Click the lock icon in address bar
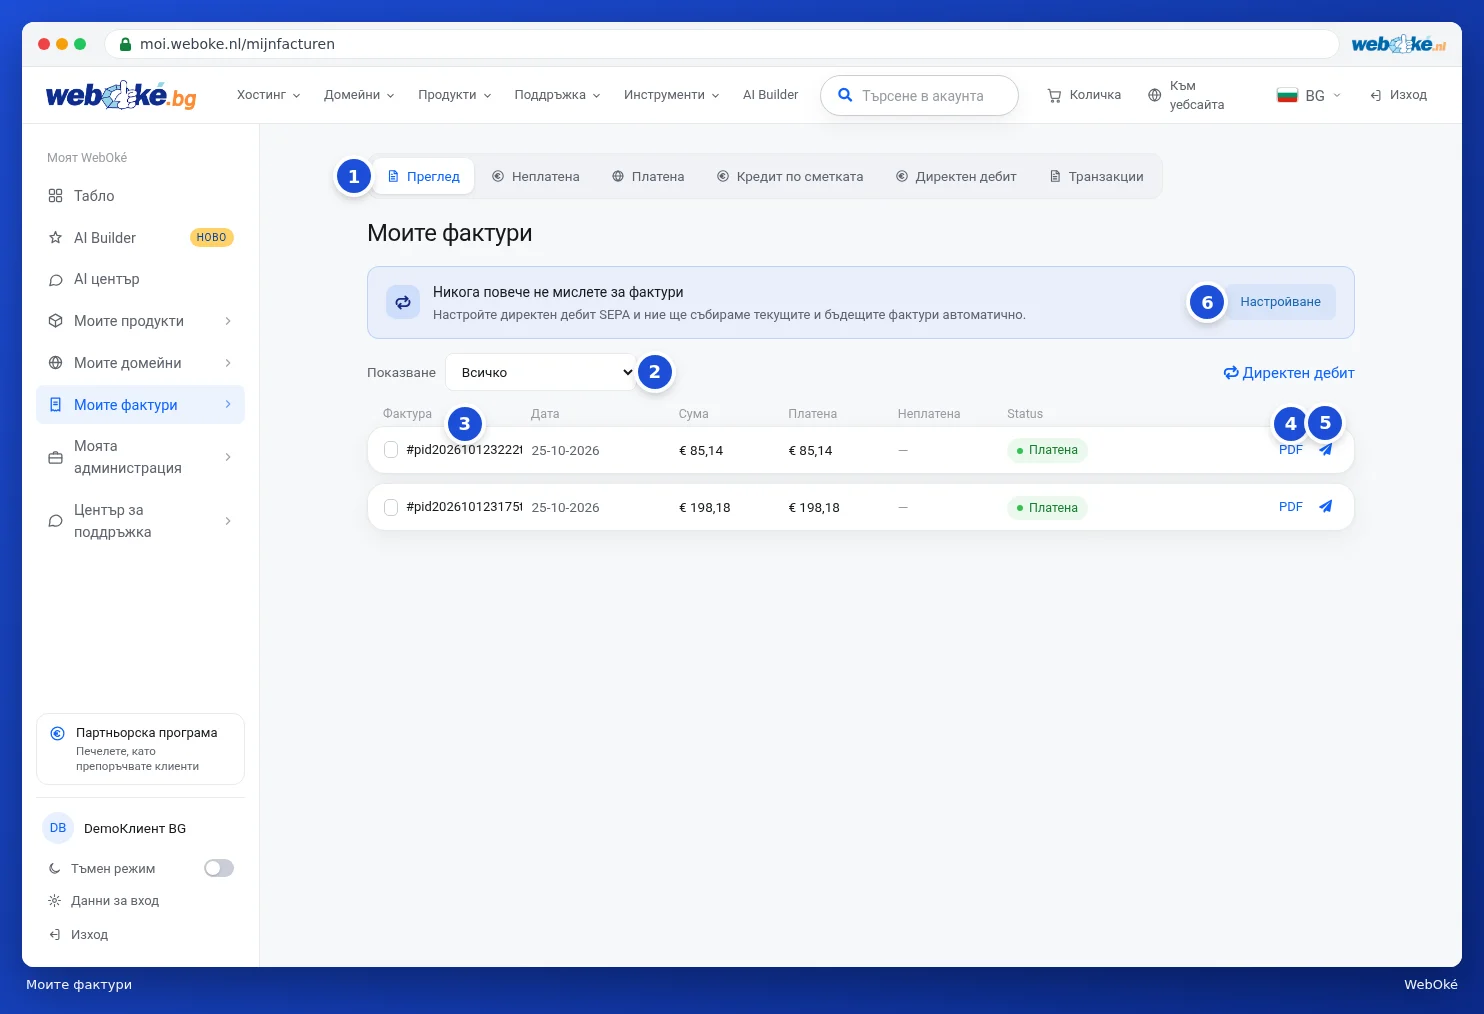Image resolution: width=1484 pixels, height=1014 pixels. (125, 44)
